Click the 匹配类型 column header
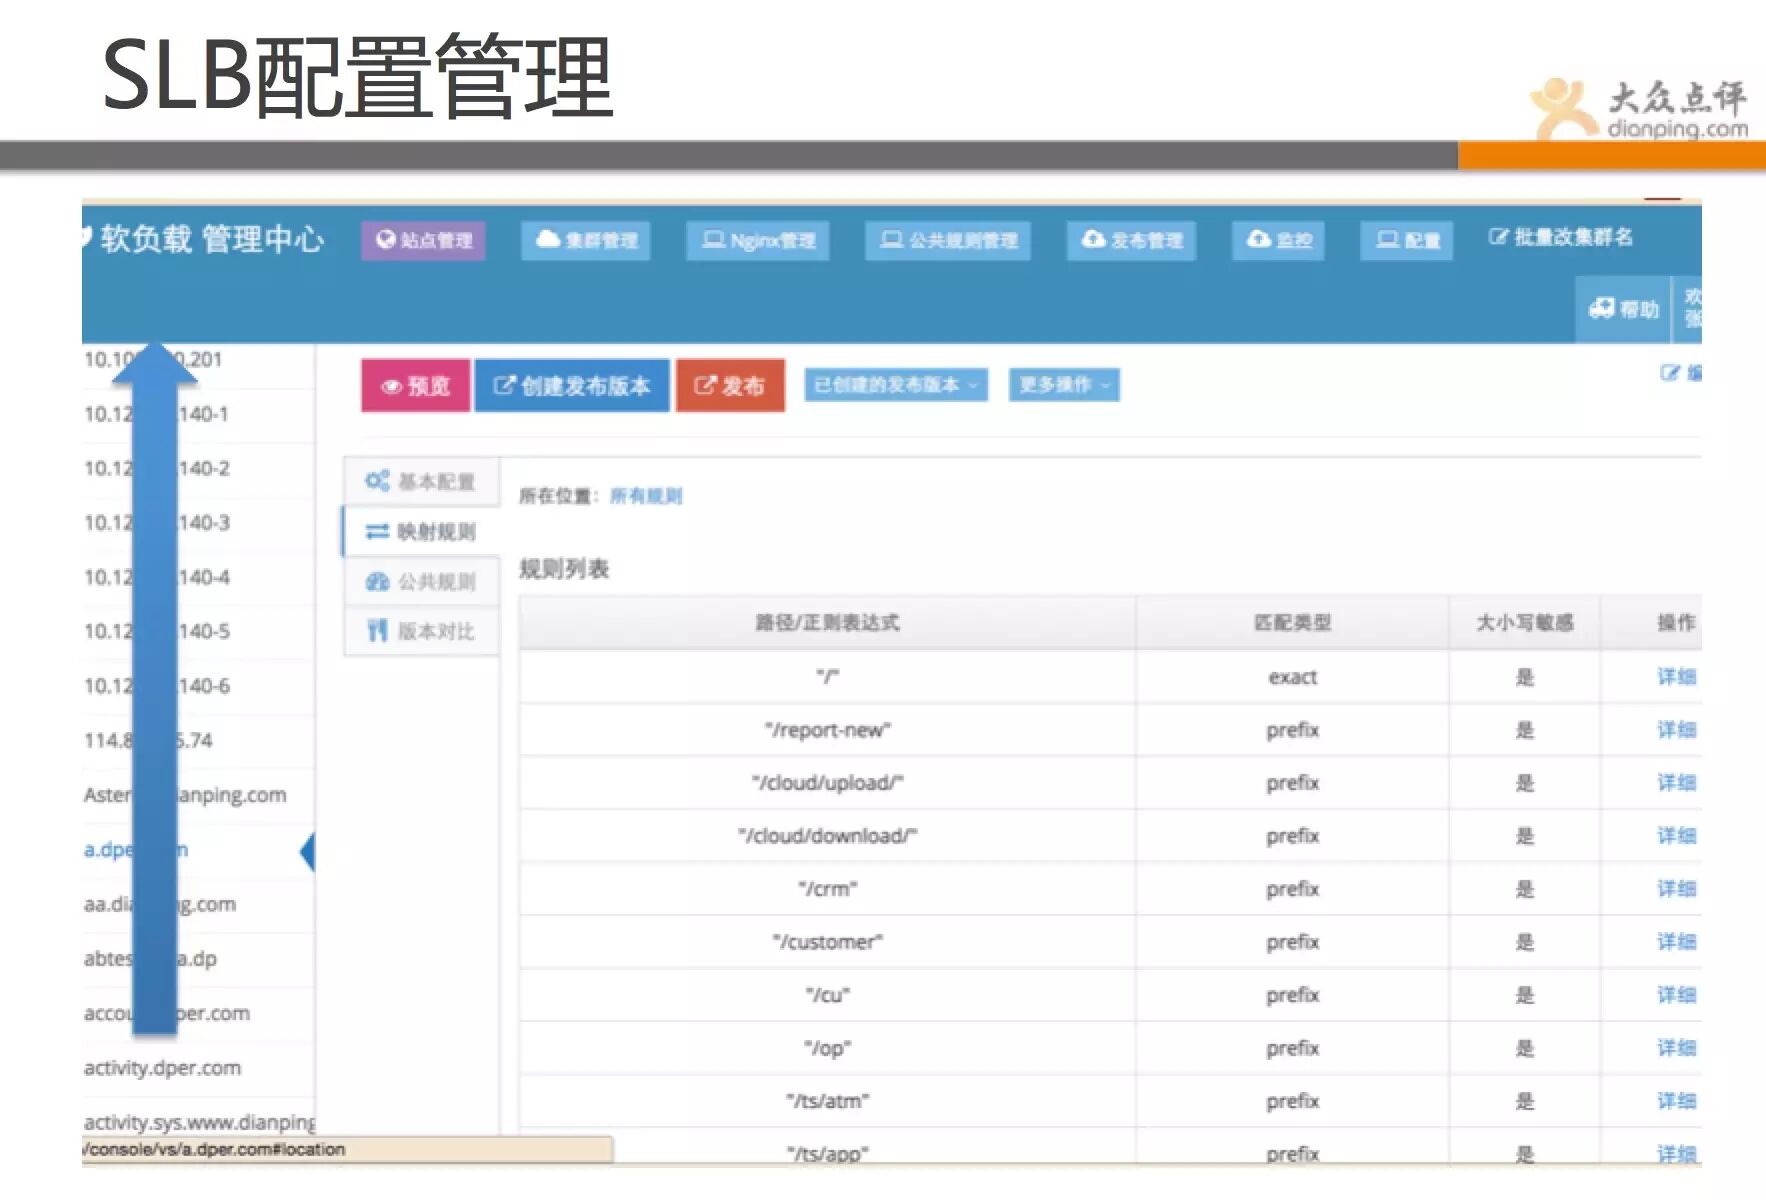Screen dimensions: 1766x1200 pyautogui.click(x=1292, y=623)
